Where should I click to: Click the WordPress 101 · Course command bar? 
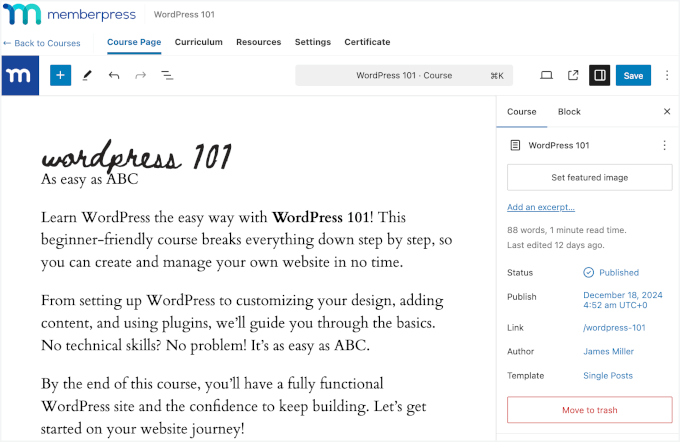(404, 75)
